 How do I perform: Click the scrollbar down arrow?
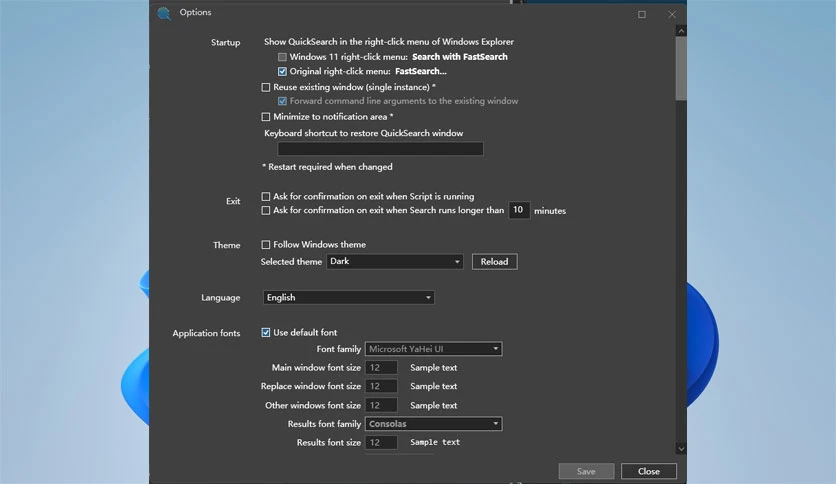point(681,449)
